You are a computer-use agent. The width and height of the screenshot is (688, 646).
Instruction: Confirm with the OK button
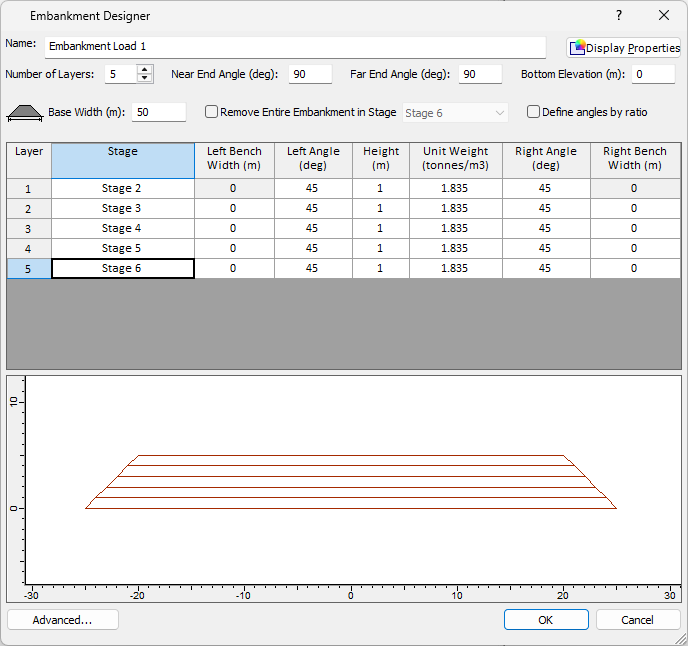[546, 620]
